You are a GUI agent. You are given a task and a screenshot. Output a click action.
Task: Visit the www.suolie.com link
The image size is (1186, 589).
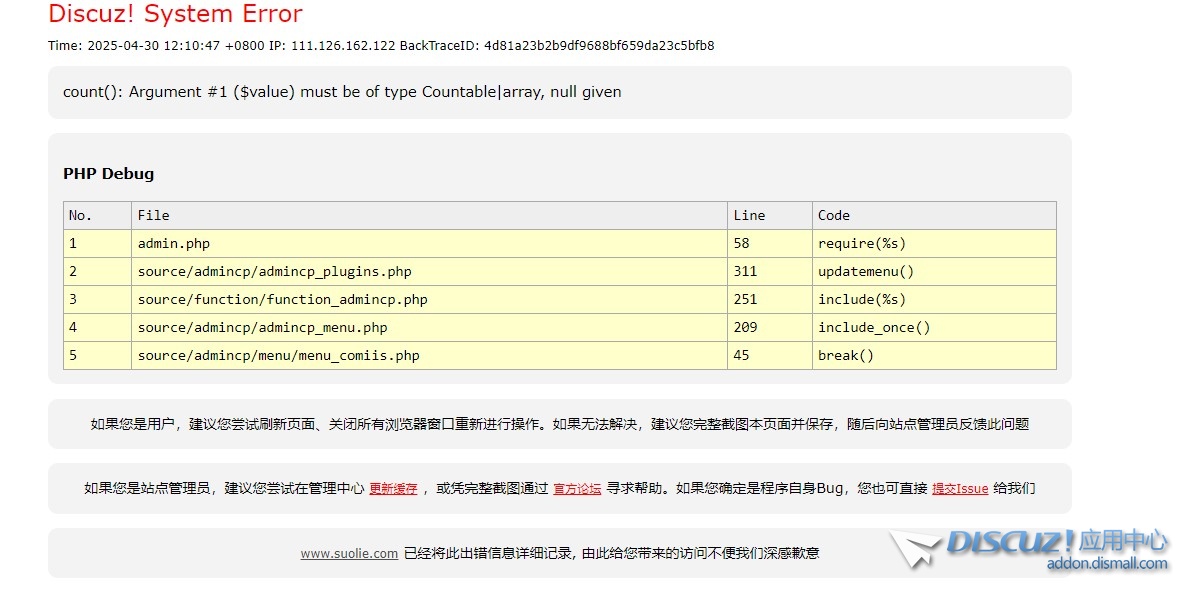[x=349, y=553]
